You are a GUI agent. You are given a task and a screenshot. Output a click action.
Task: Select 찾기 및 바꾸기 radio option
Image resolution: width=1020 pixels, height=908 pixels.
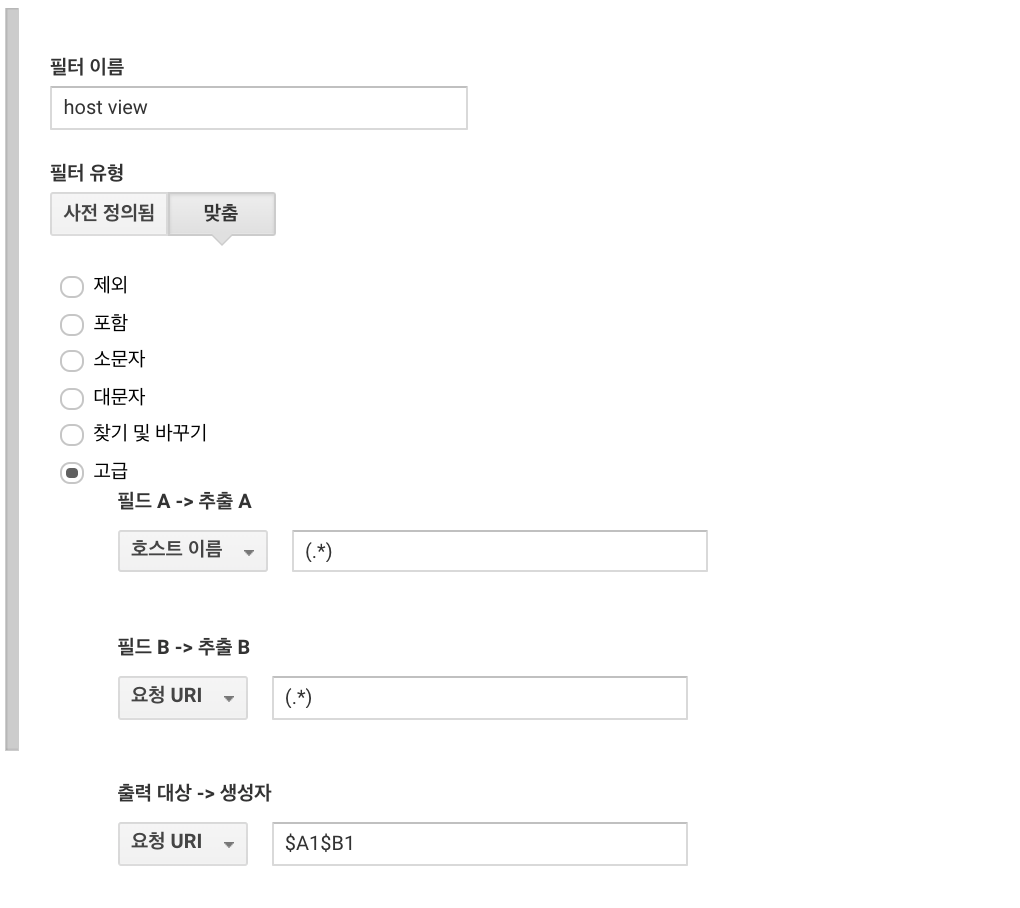click(x=72, y=434)
